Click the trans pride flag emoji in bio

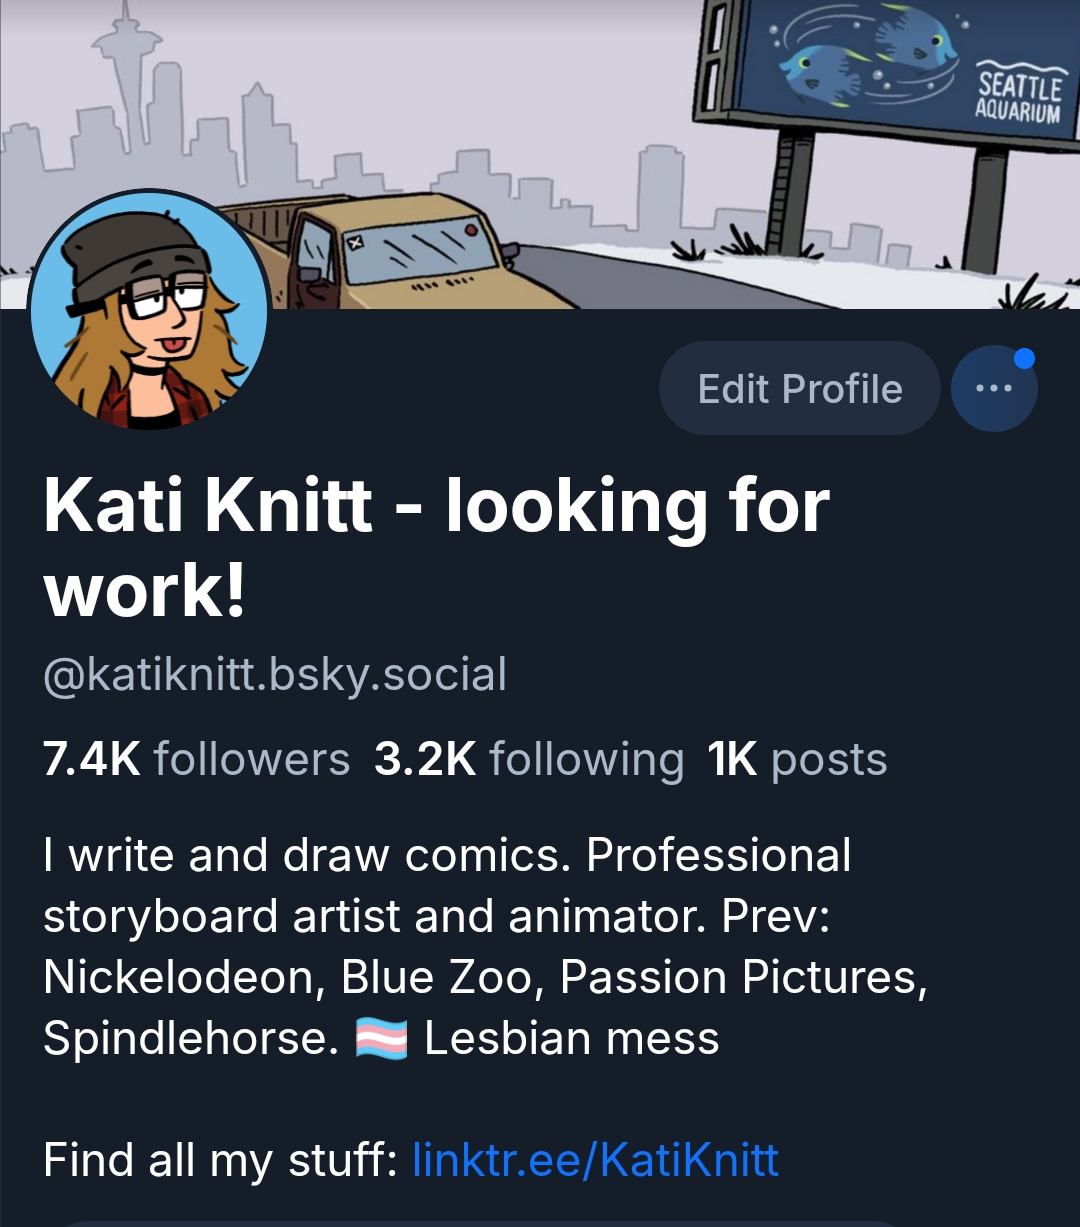coord(381,1040)
